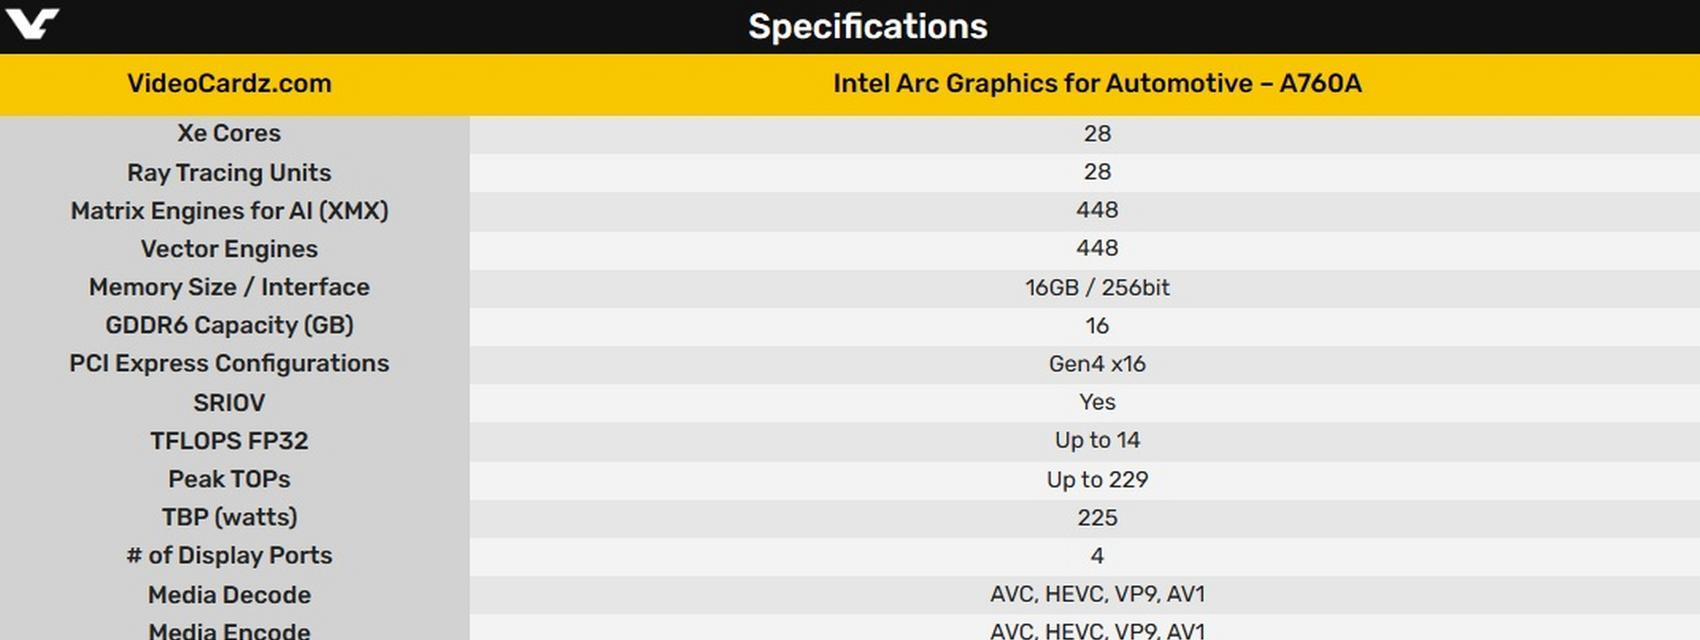Click the 16GB / 256bit value
This screenshot has height=640, width=1700.
point(1097,287)
